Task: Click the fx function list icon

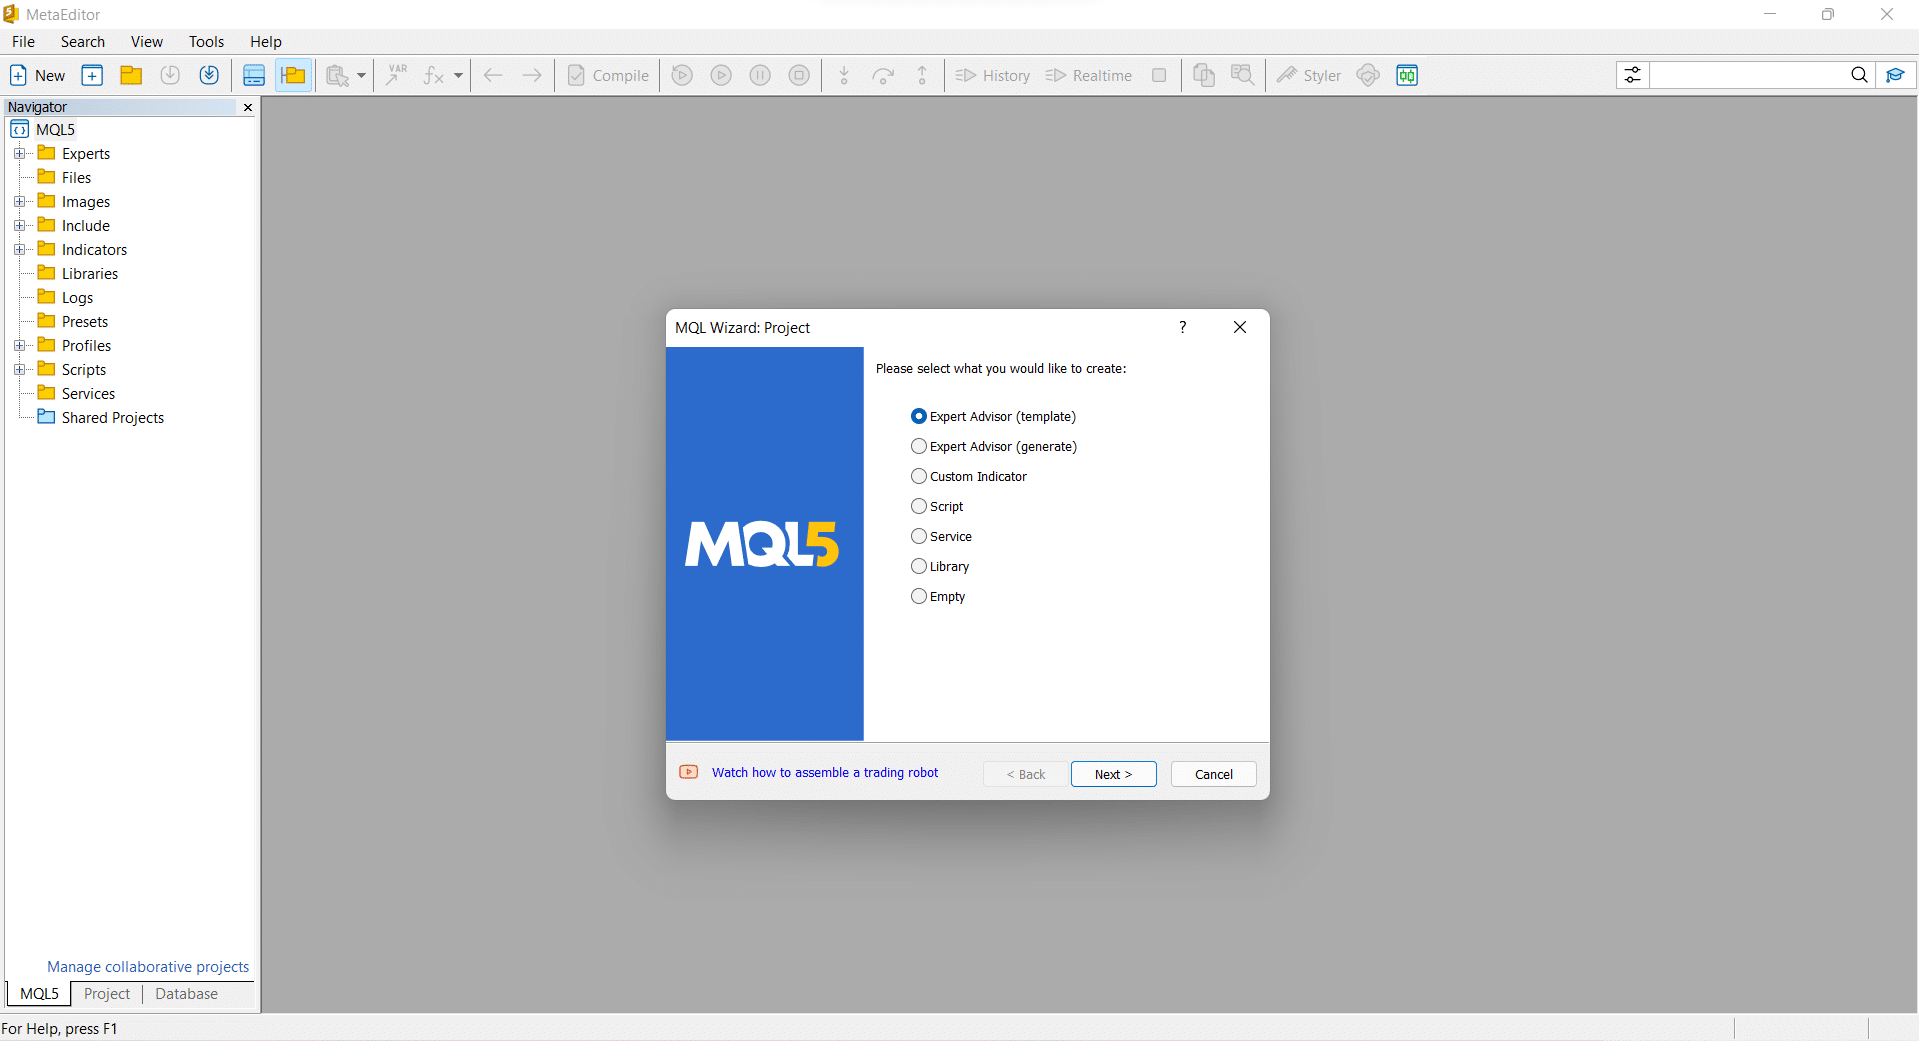Action: (x=434, y=75)
